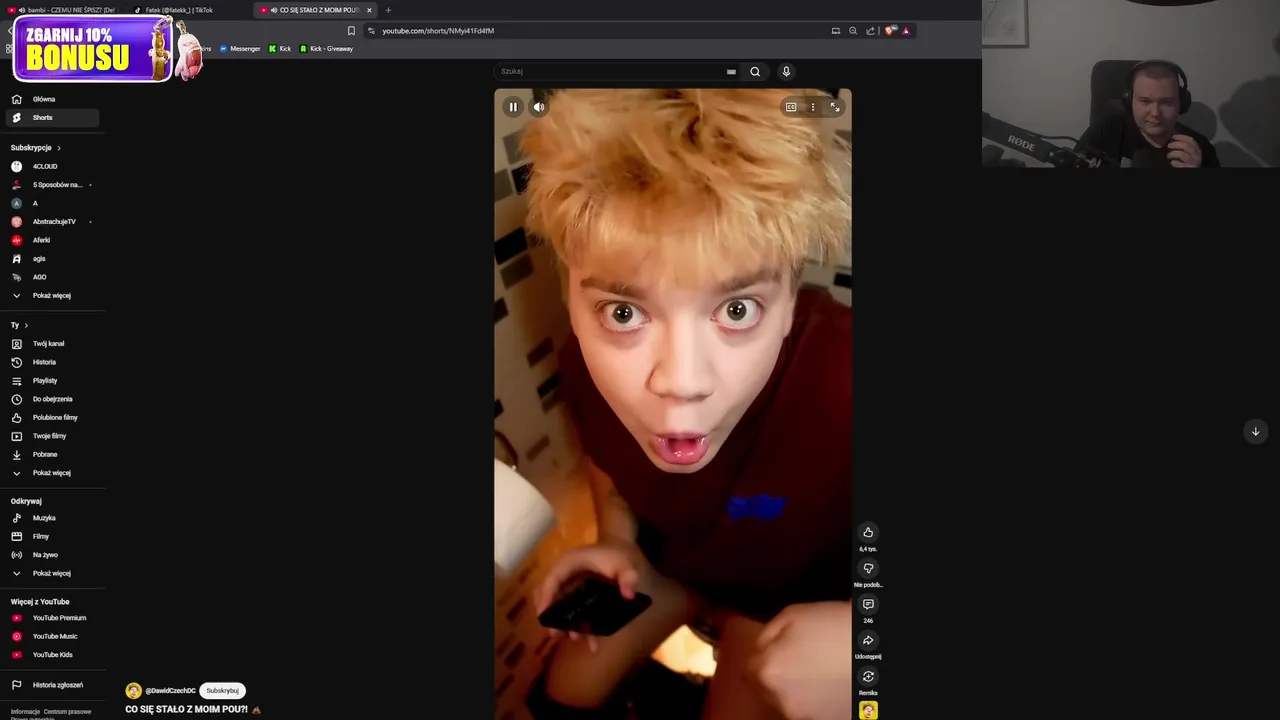Expand subscriptions with Pokaż więcej

52,295
